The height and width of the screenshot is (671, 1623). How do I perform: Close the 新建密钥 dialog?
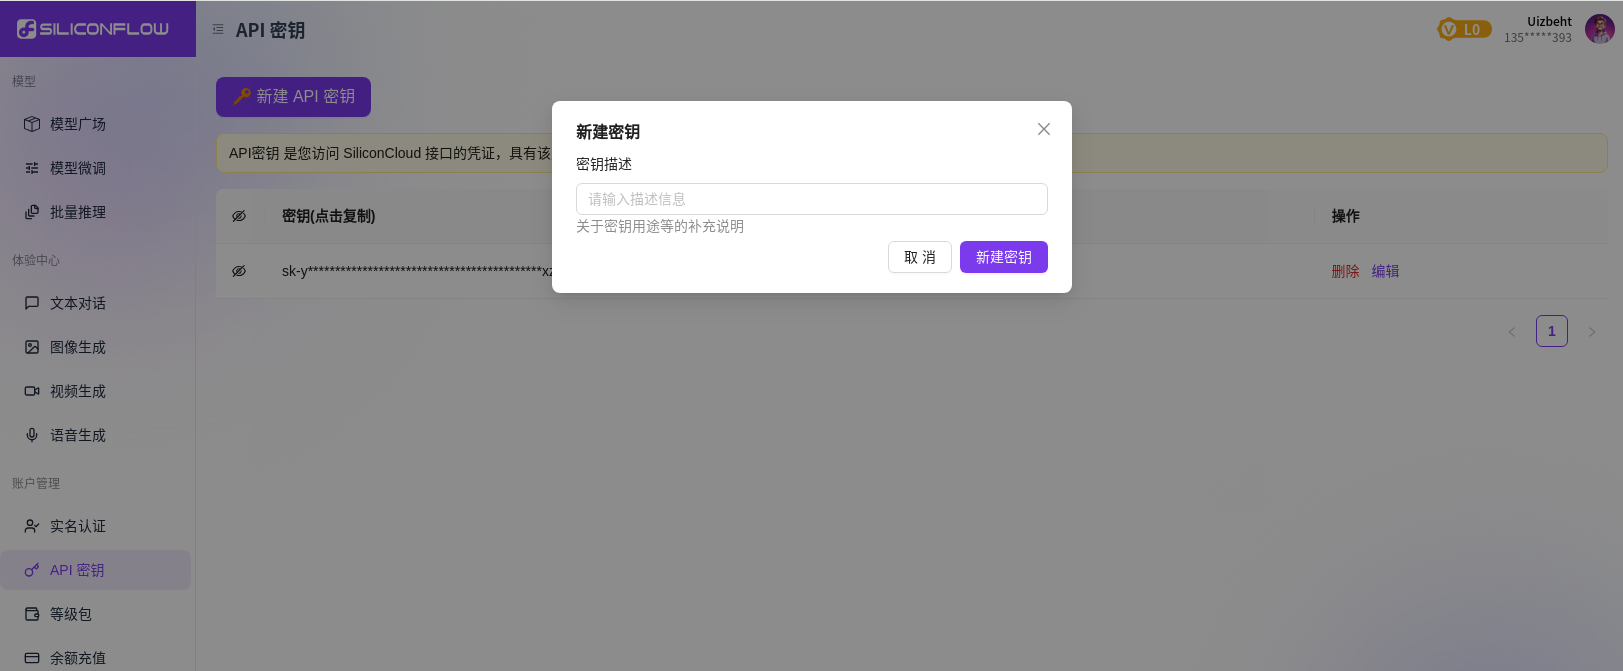[x=1044, y=129]
